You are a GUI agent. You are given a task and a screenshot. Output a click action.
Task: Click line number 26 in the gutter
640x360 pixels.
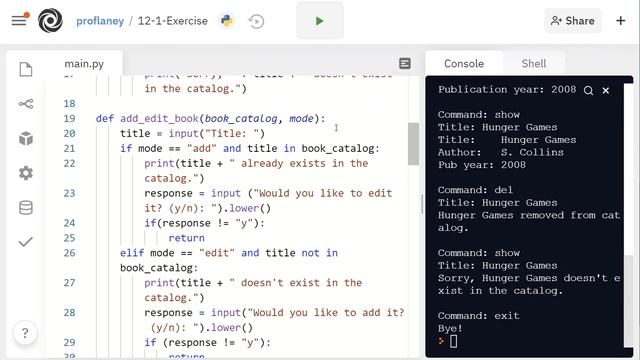69,253
